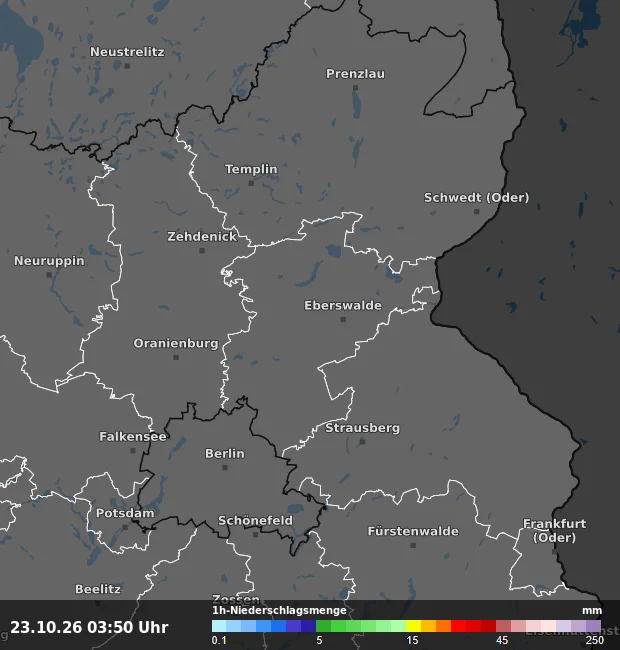Click the Templin town label
The height and width of the screenshot is (650, 620).
[251, 169]
